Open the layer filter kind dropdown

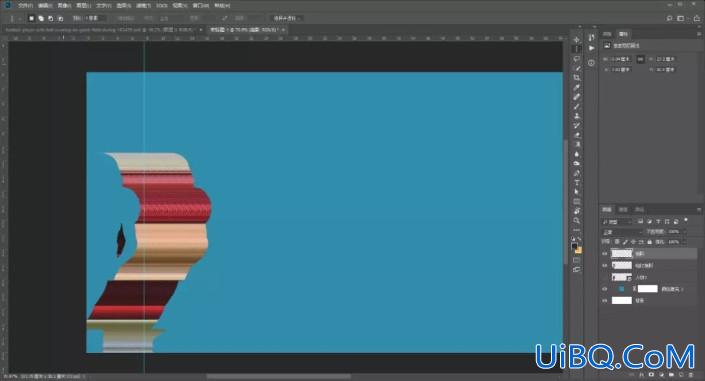[x=618, y=221]
